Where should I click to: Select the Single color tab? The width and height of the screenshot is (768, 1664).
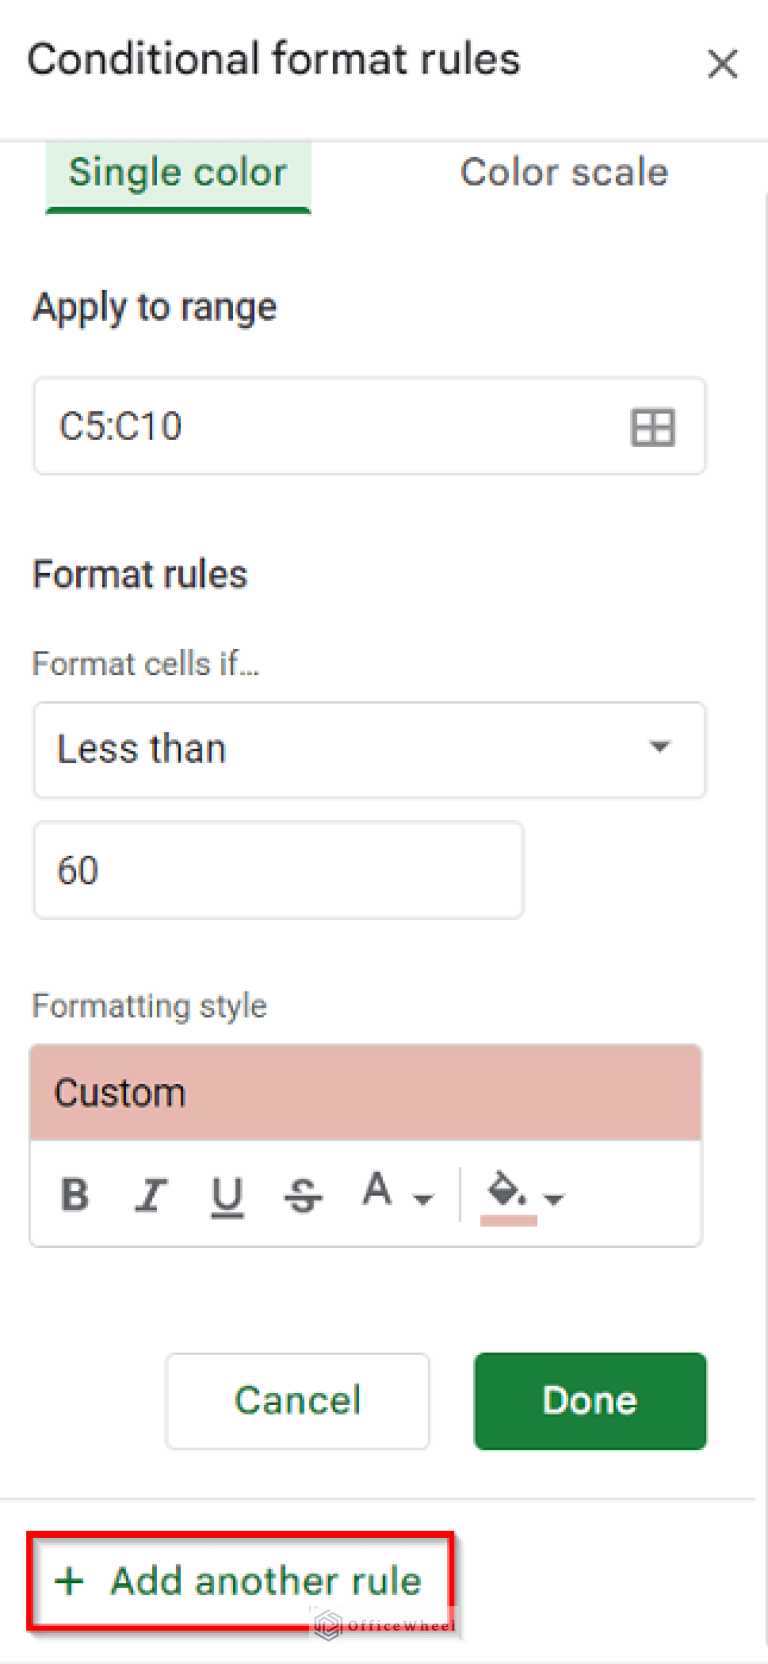[x=177, y=171]
